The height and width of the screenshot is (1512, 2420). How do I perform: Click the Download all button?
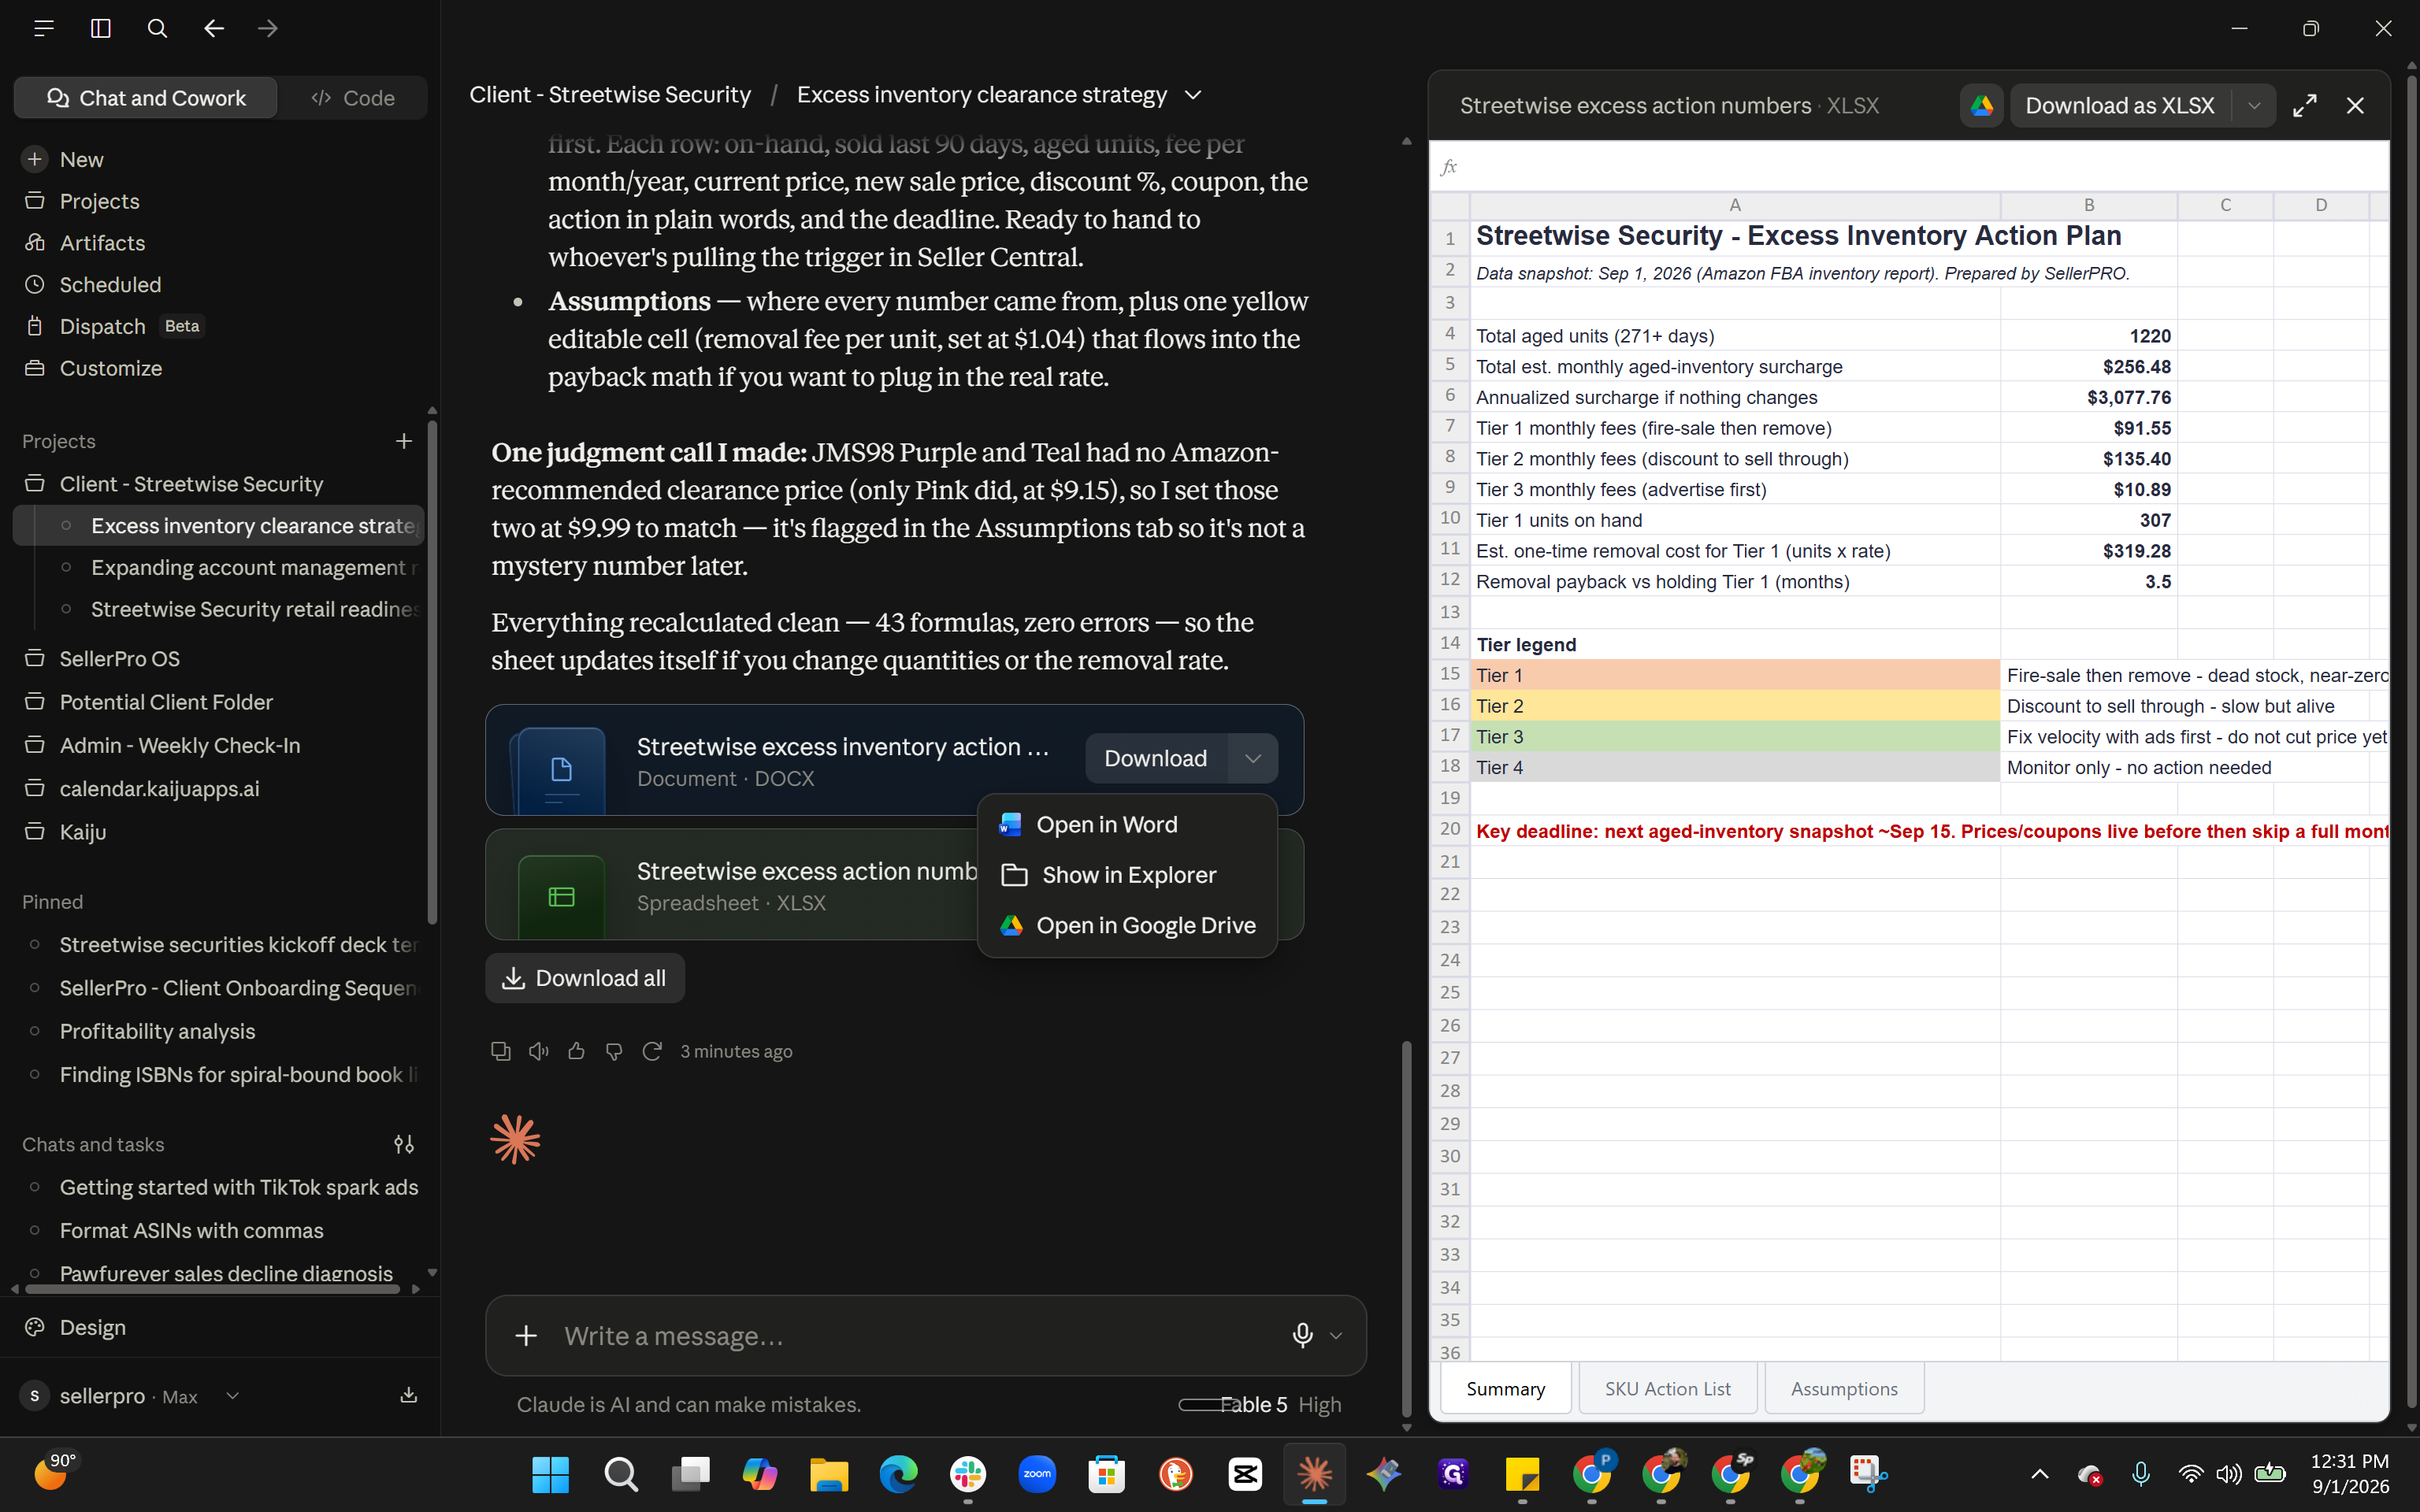pos(584,978)
